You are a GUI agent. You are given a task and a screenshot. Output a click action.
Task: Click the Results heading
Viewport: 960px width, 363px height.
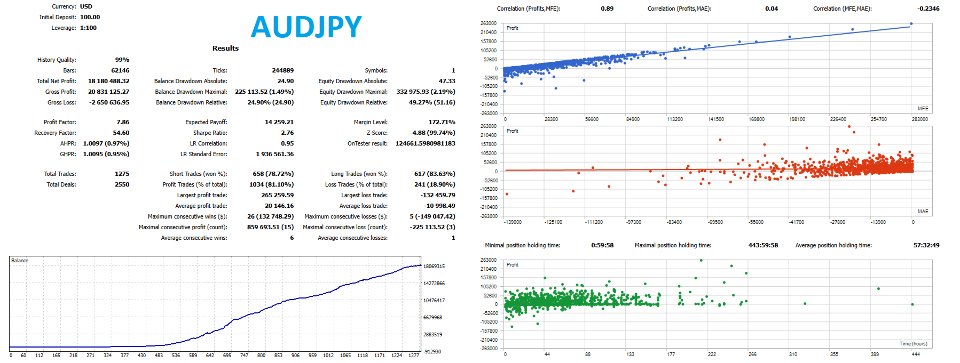point(225,48)
